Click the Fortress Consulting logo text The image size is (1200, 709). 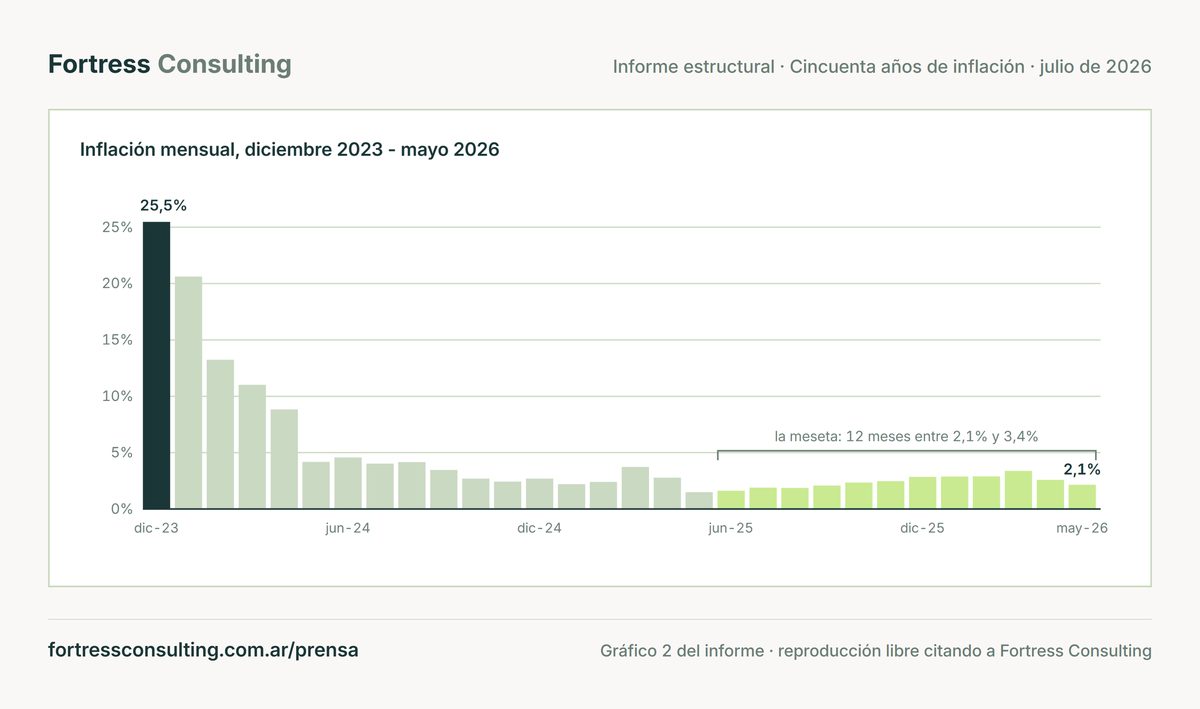170,65
